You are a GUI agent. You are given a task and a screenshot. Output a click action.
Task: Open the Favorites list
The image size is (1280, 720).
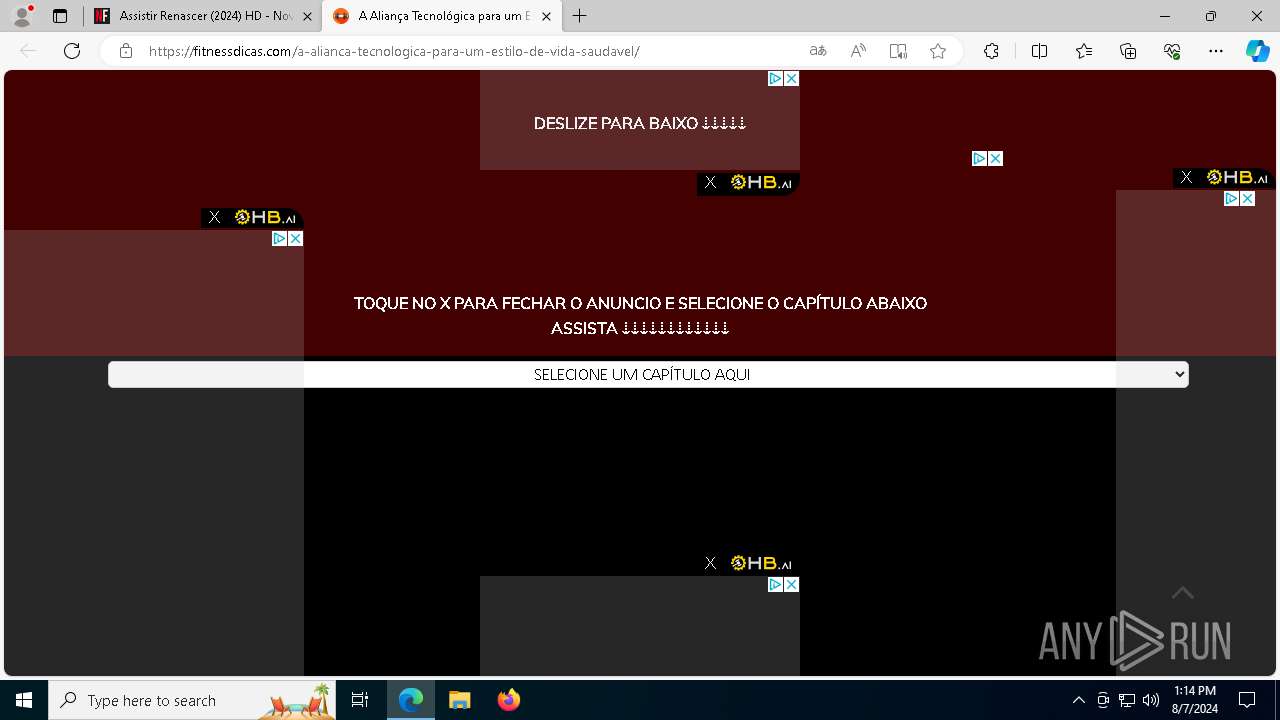[x=1084, y=51]
